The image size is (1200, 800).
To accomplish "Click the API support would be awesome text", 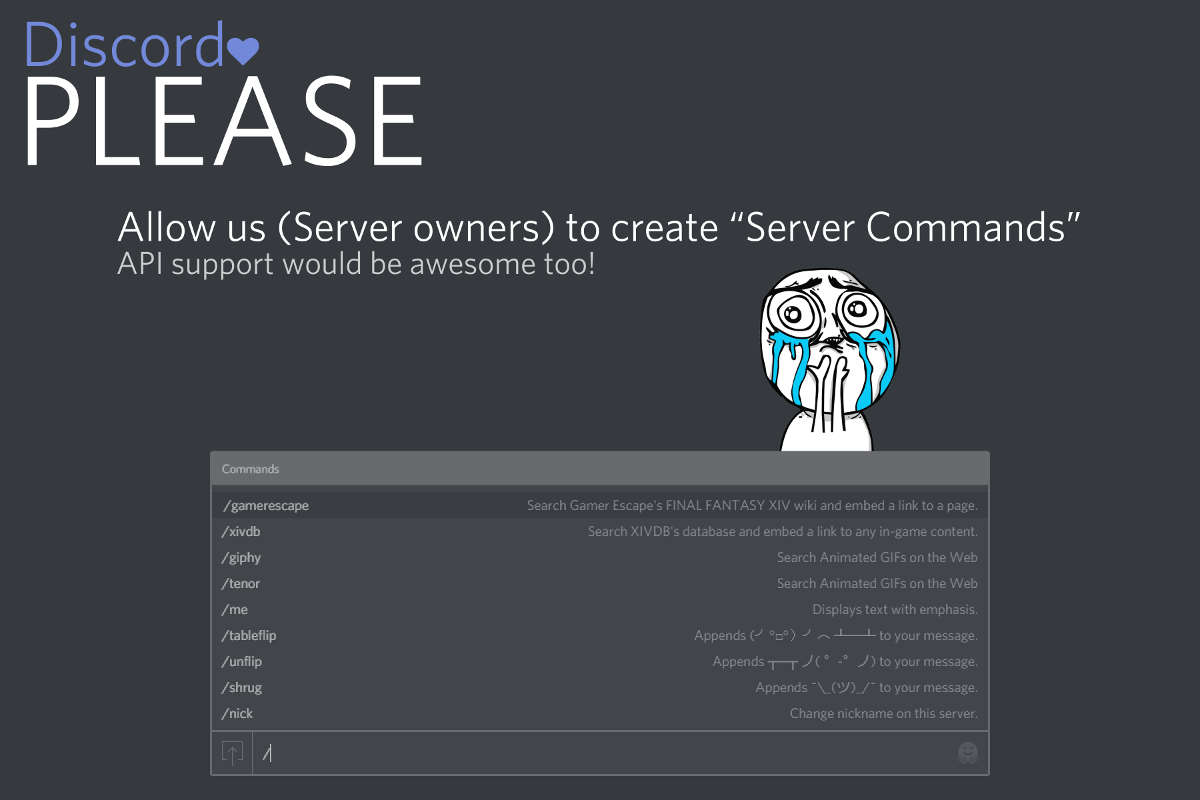I will [356, 265].
